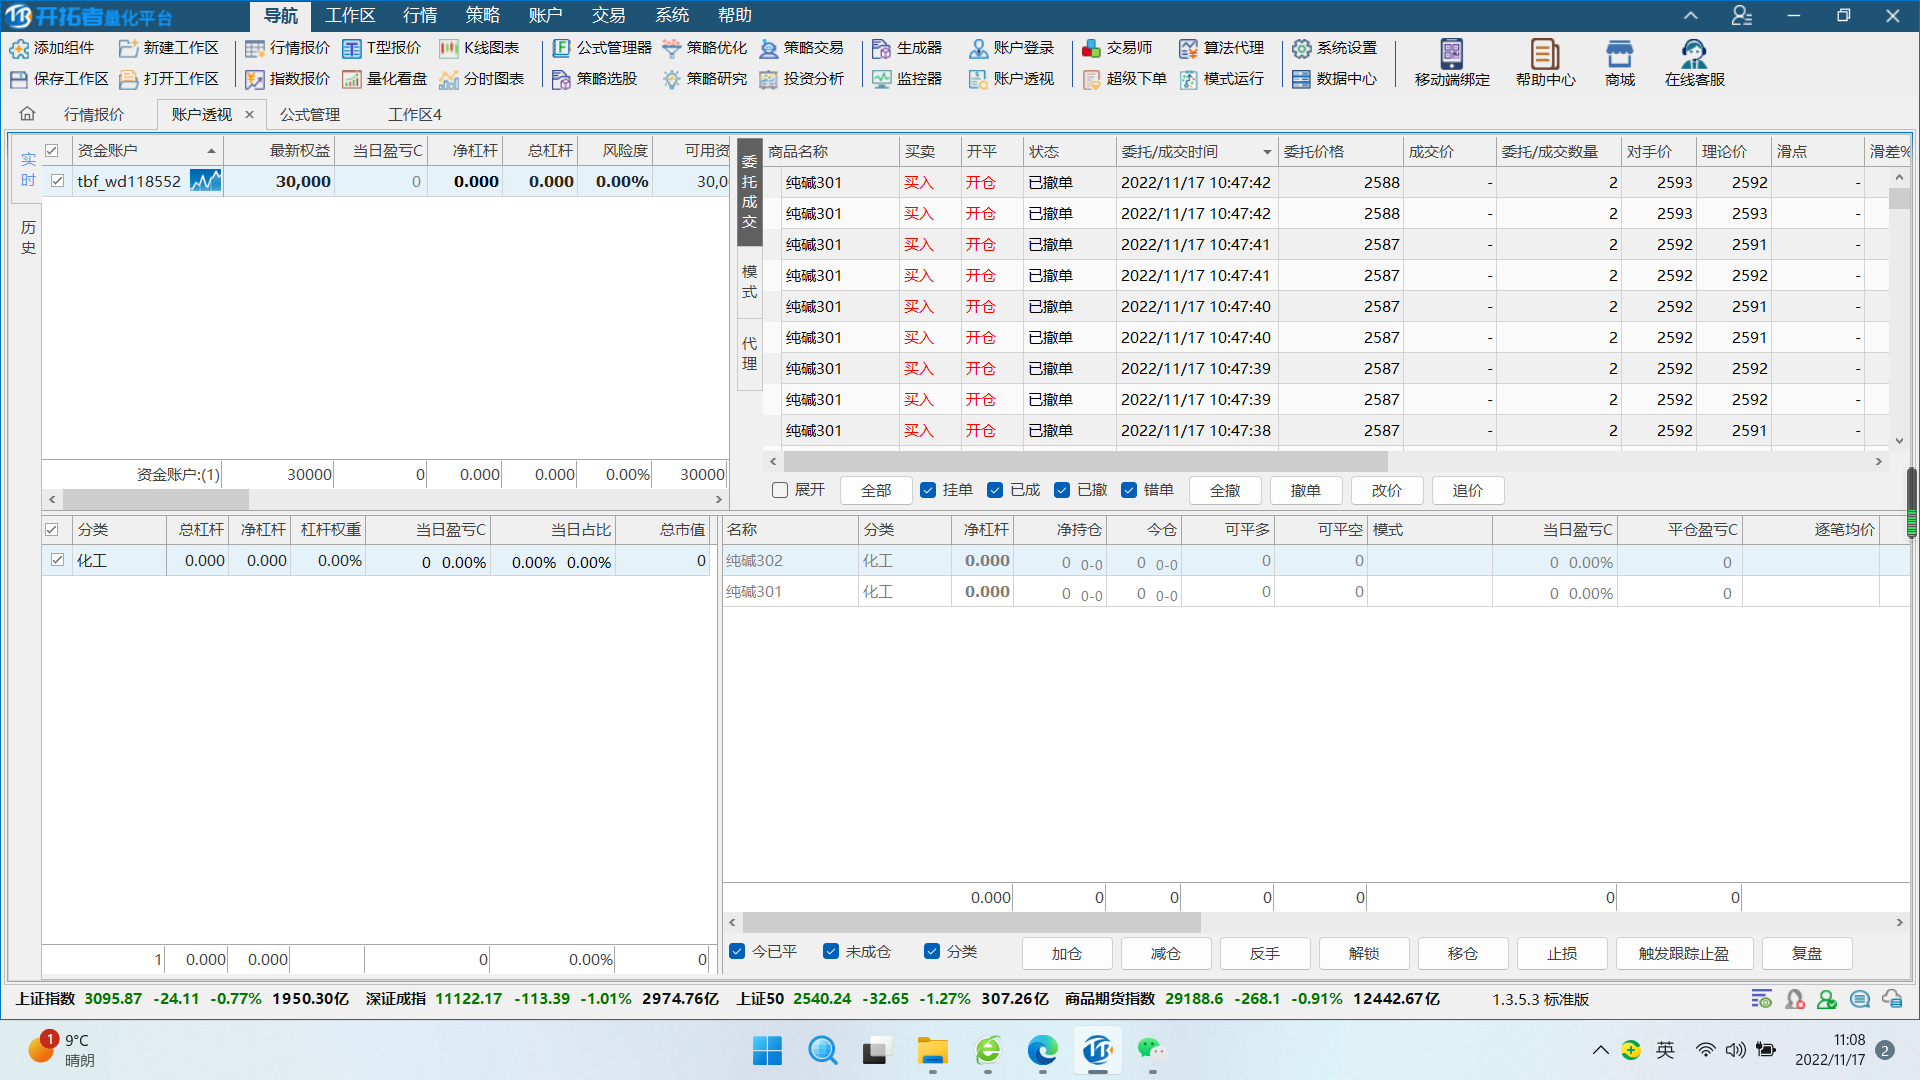
Task: Switch to the 公式管理 tab
Action: click(x=310, y=115)
